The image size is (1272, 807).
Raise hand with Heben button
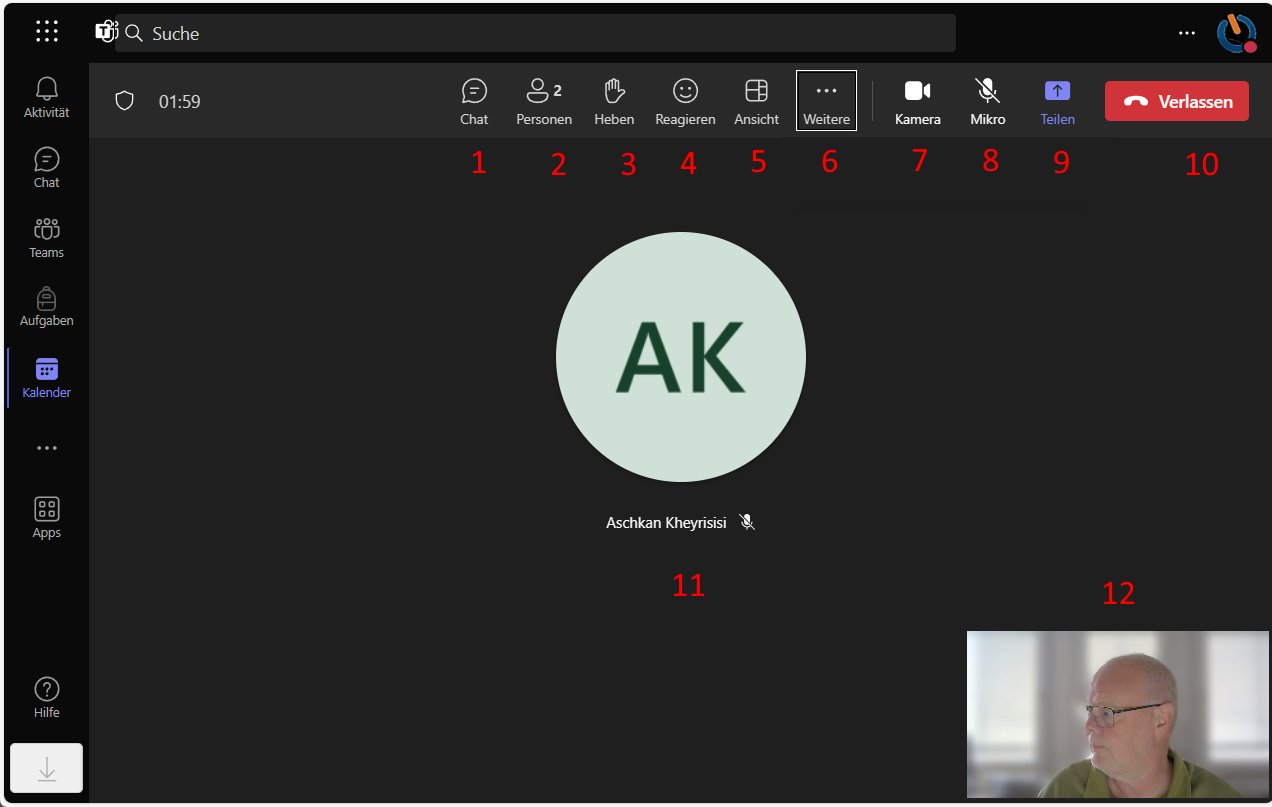614,101
